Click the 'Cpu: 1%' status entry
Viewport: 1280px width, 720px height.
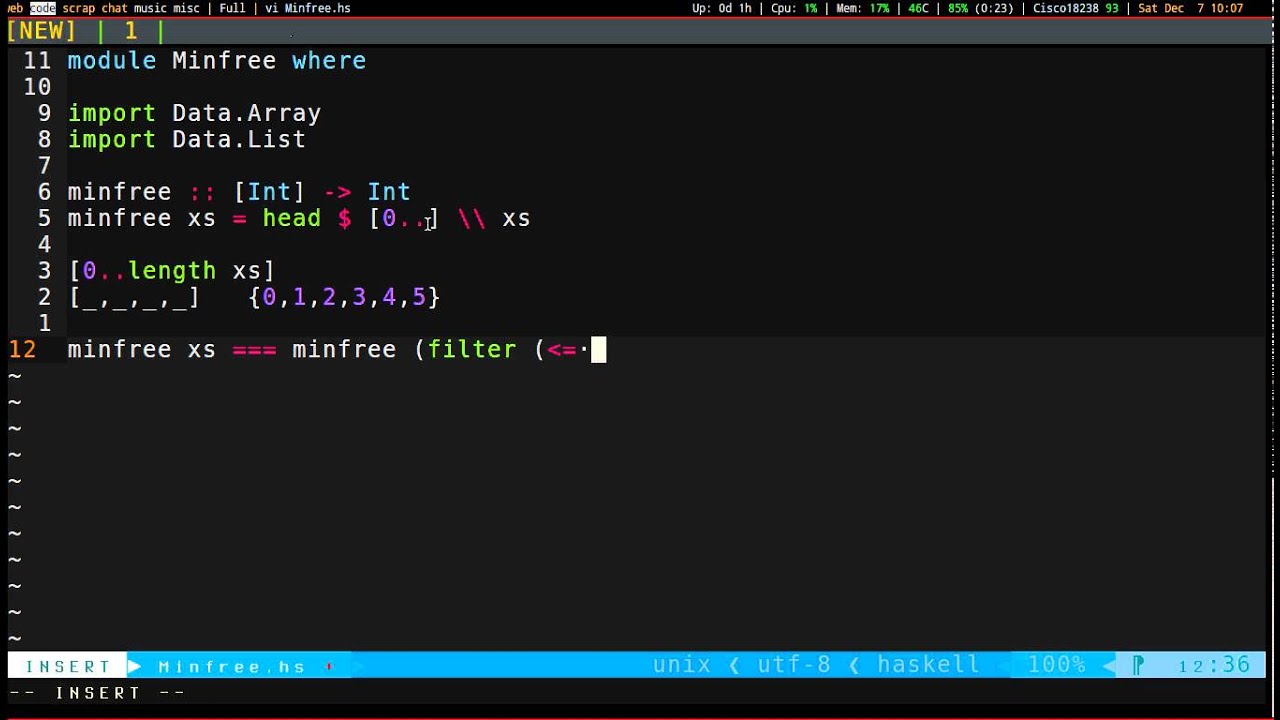(794, 8)
